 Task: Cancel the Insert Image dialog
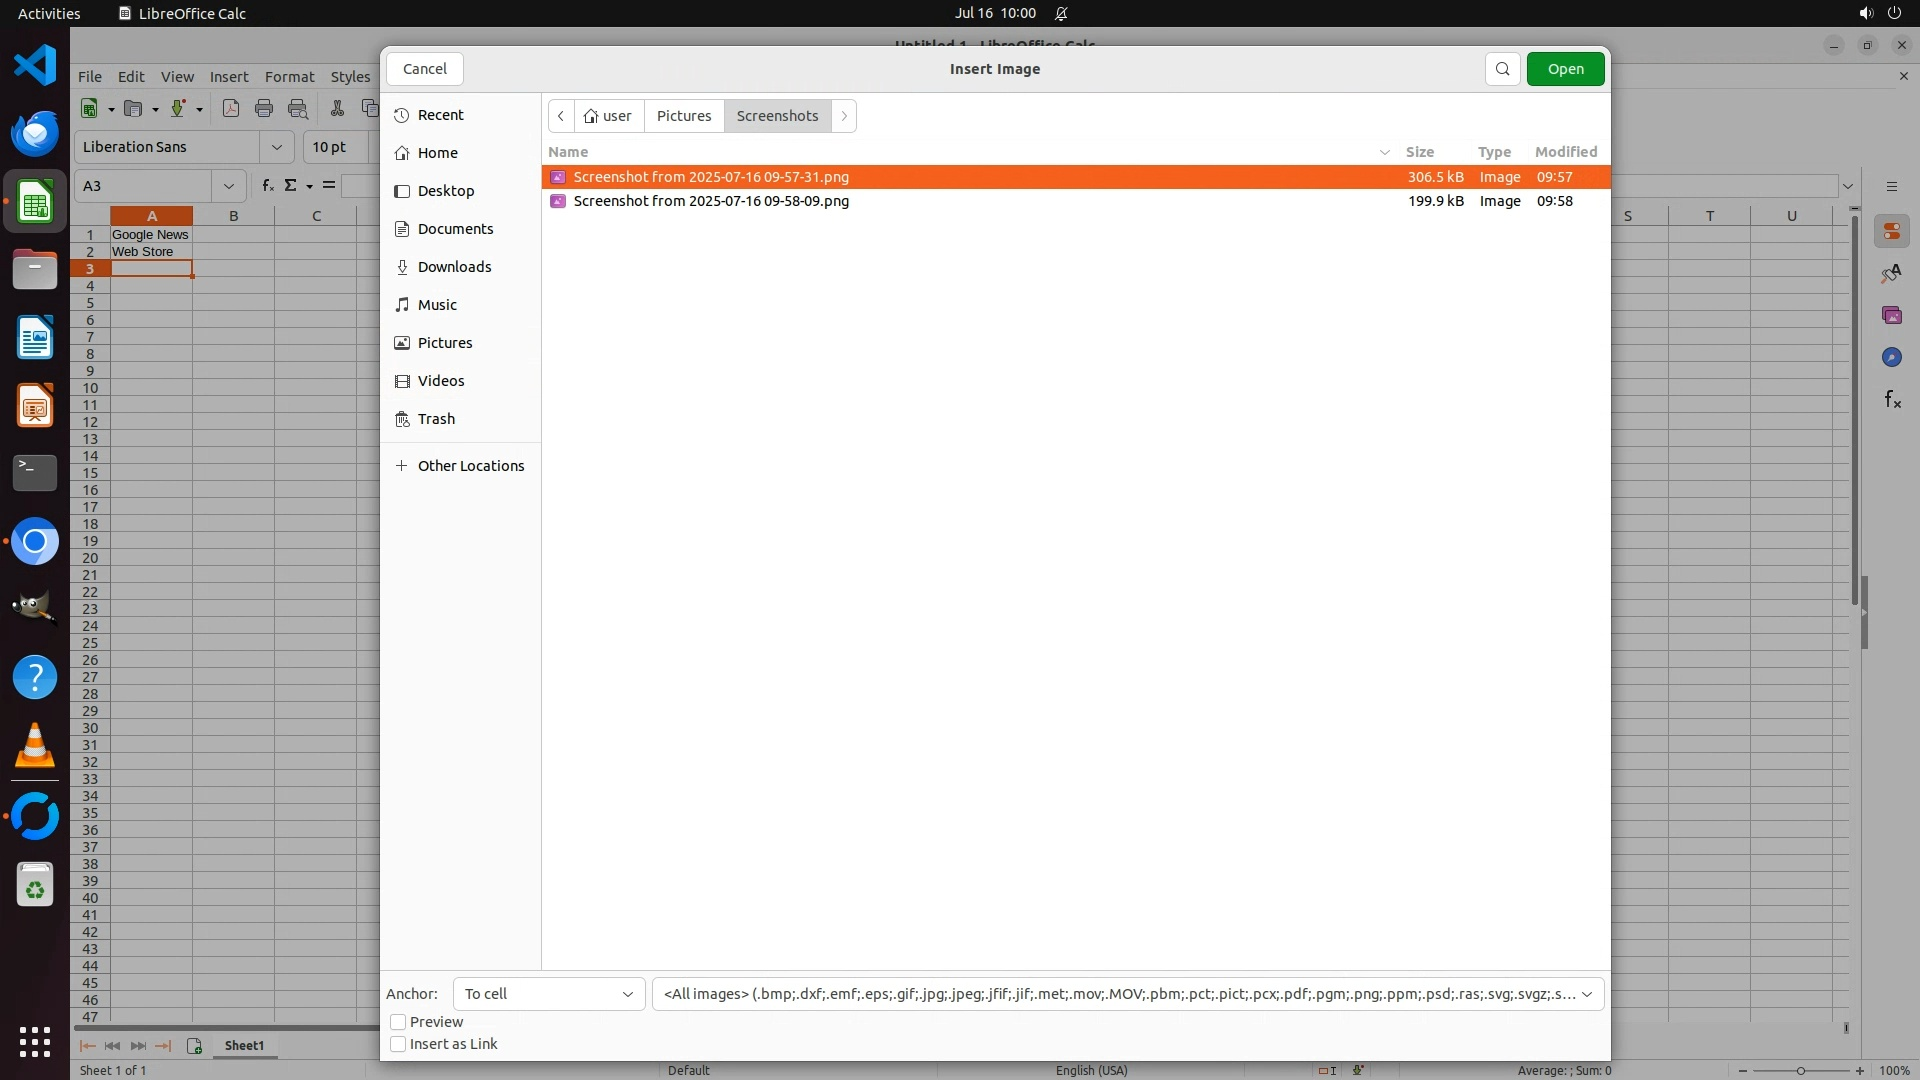point(425,69)
